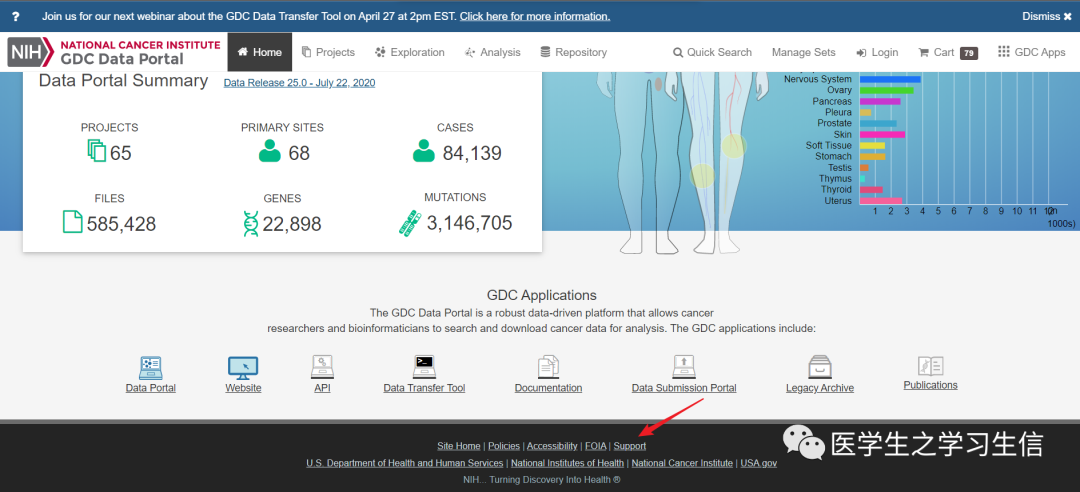The image size is (1080, 492).
Task: Open Quick Search
Action: (712, 52)
